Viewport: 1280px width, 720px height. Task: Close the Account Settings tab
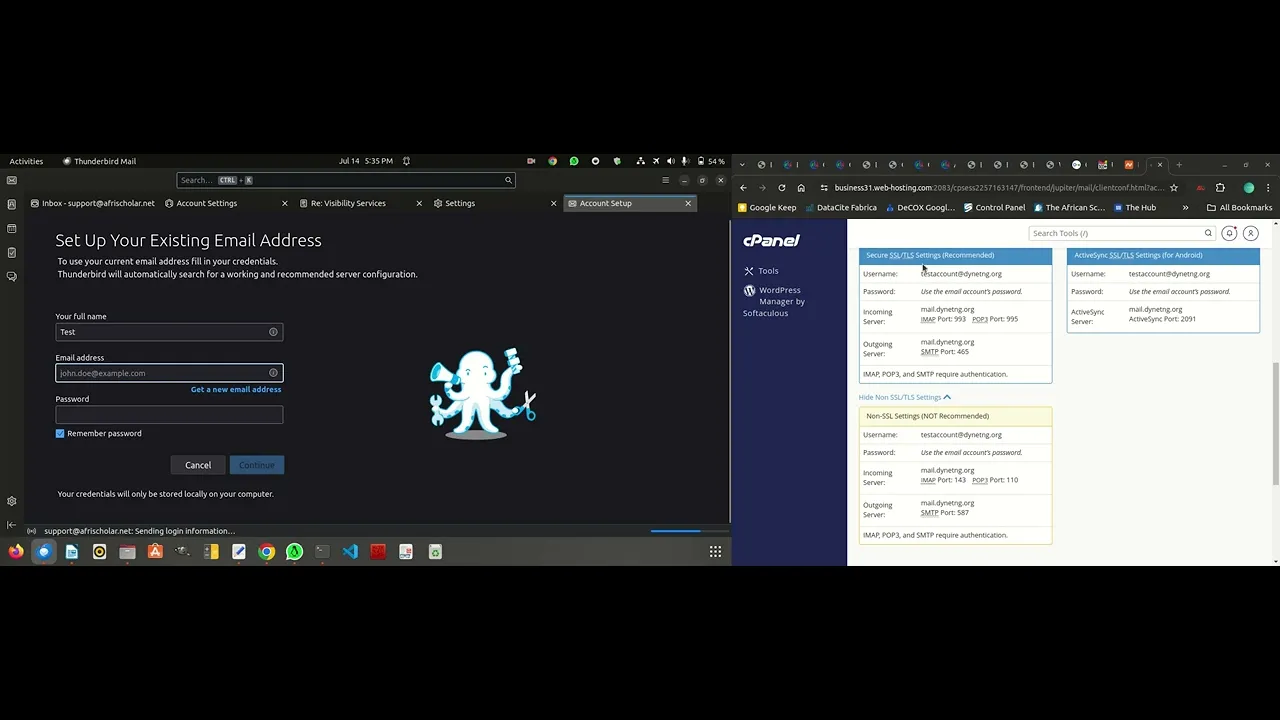pos(285,203)
